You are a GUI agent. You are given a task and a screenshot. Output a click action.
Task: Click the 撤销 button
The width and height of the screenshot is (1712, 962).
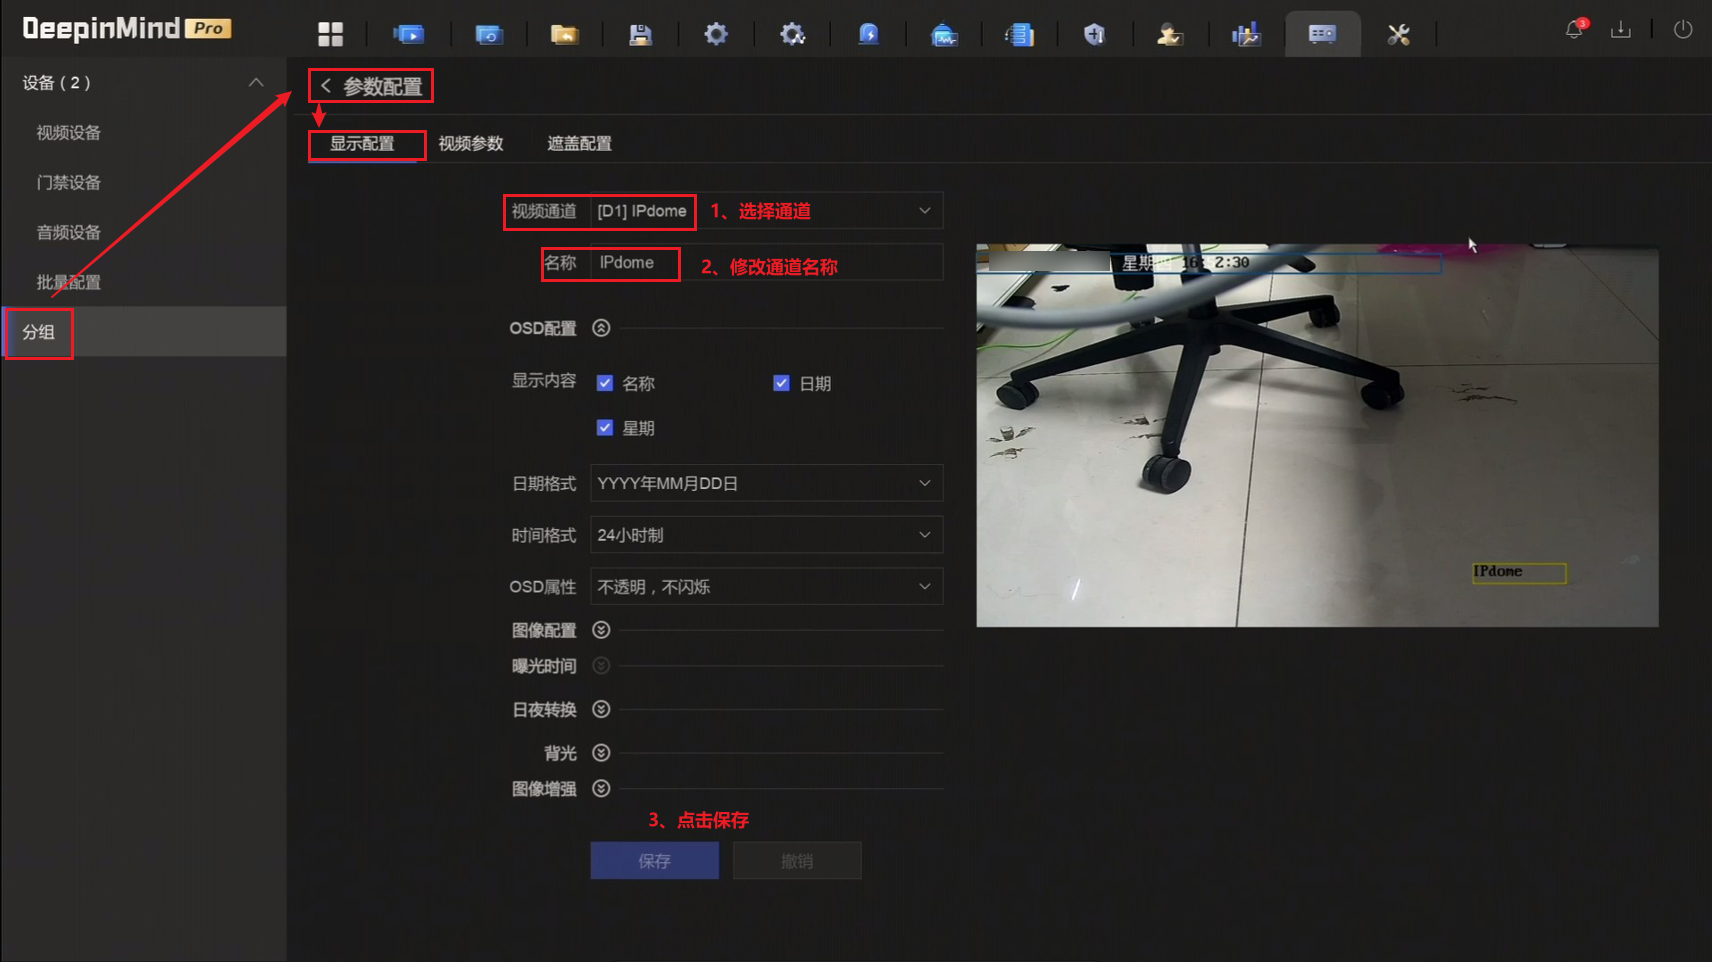tap(797, 861)
